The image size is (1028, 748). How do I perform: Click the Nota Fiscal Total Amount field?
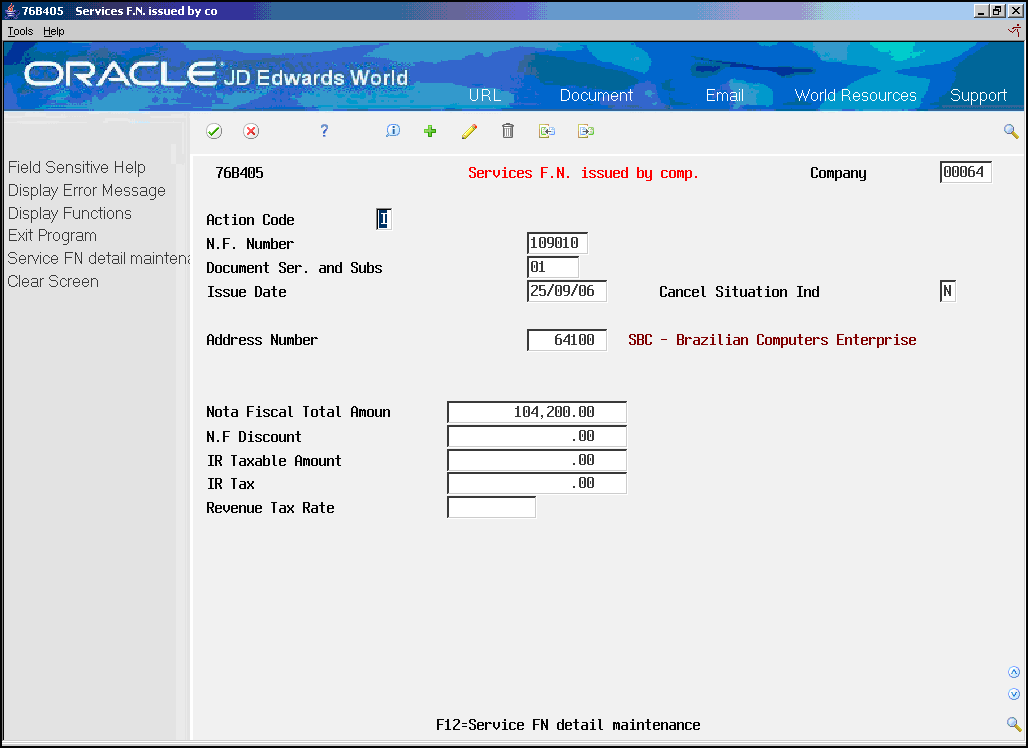coord(537,412)
